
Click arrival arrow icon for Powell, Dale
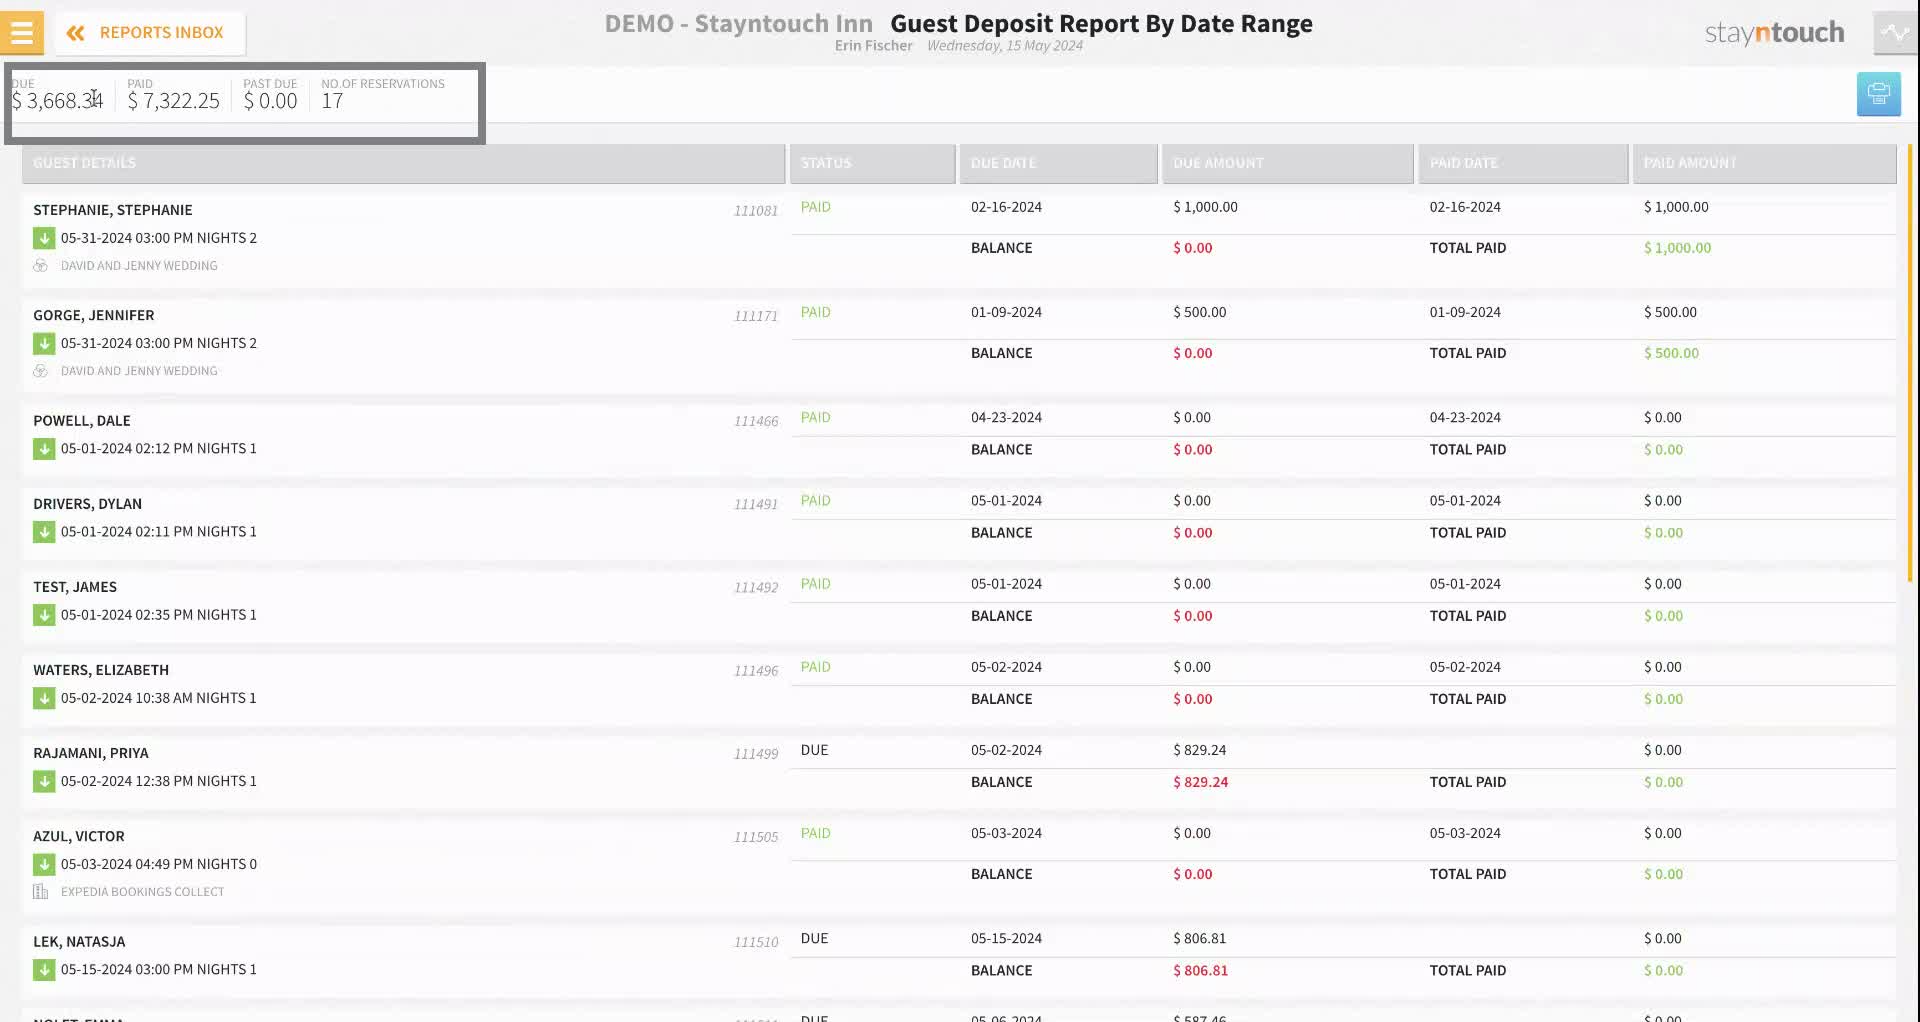coord(44,449)
